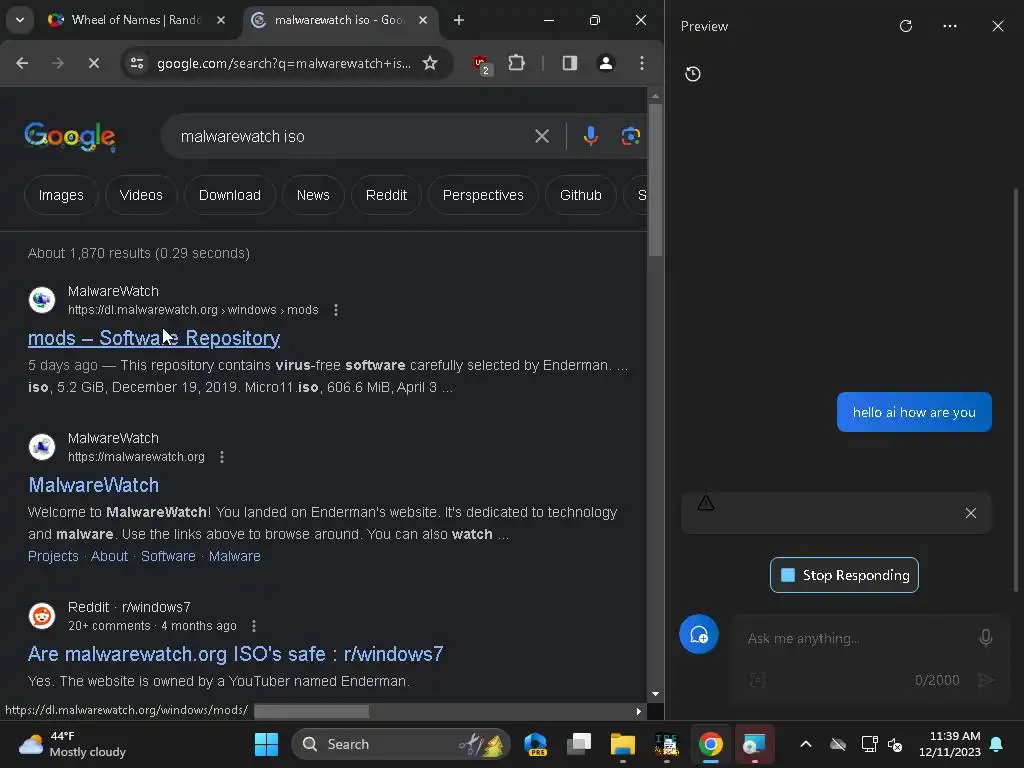
Task: Open a new browser tab
Action: pos(458,20)
